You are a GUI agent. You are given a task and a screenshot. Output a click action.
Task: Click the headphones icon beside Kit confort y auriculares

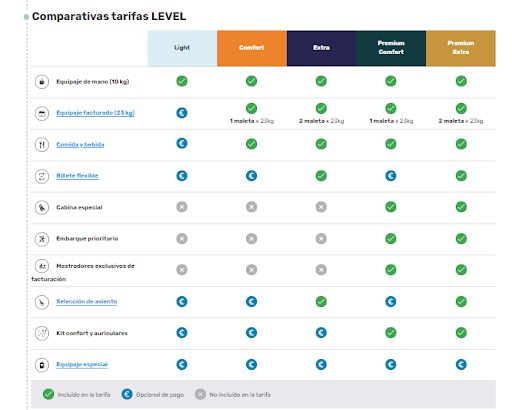click(x=42, y=333)
